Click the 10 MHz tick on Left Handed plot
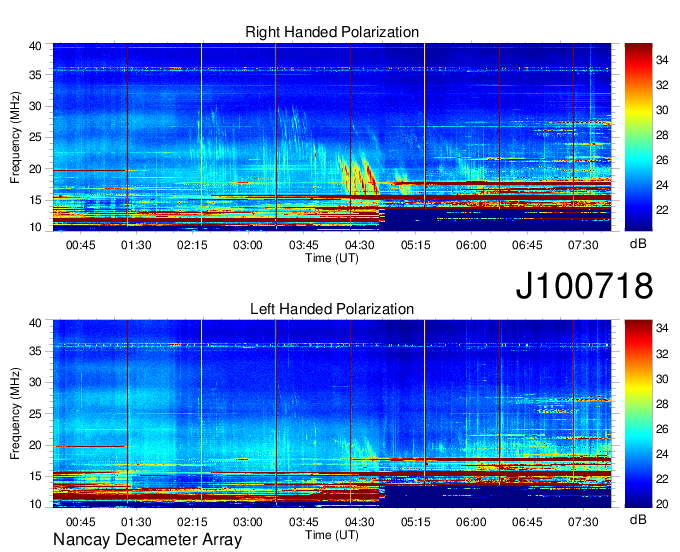This screenshot has height=552, width=680. pyautogui.click(x=35, y=504)
